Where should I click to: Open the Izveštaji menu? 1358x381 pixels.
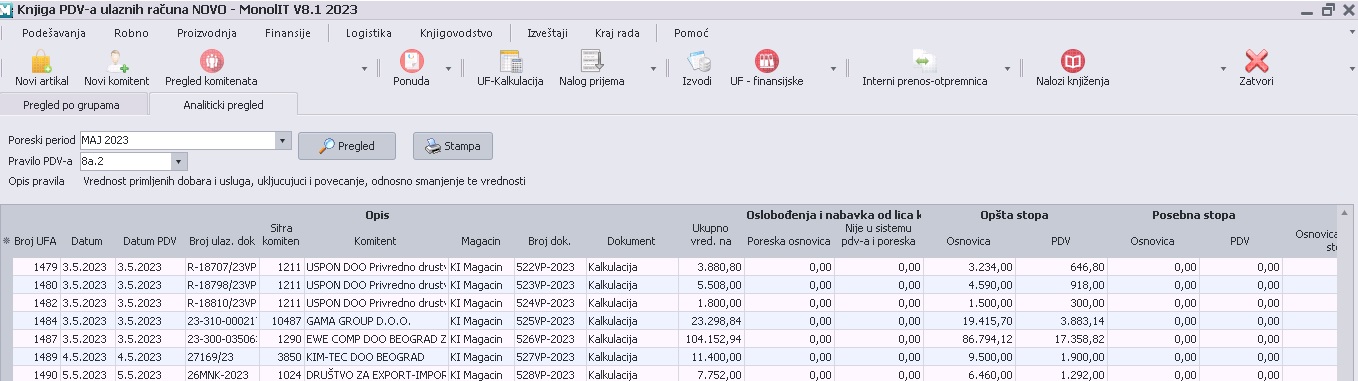[548, 33]
